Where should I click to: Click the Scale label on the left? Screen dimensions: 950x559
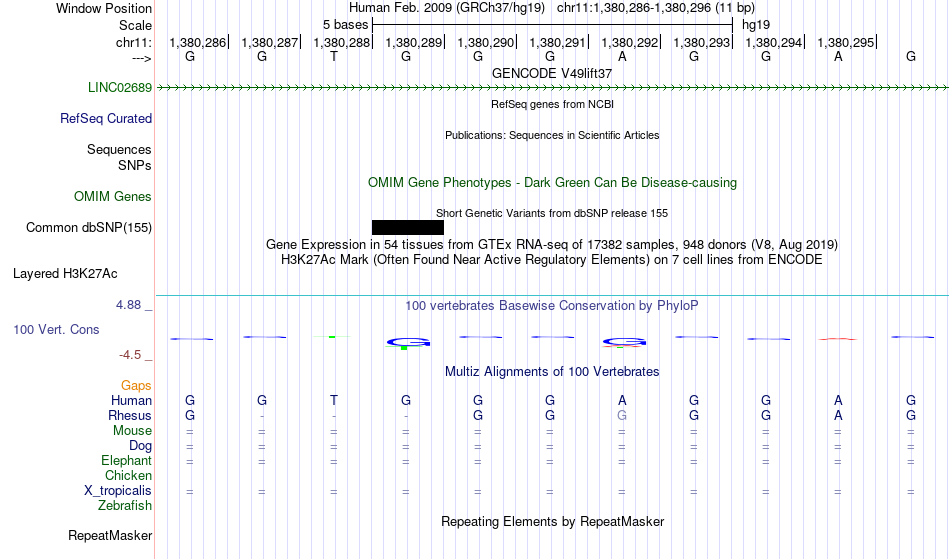pos(135,26)
